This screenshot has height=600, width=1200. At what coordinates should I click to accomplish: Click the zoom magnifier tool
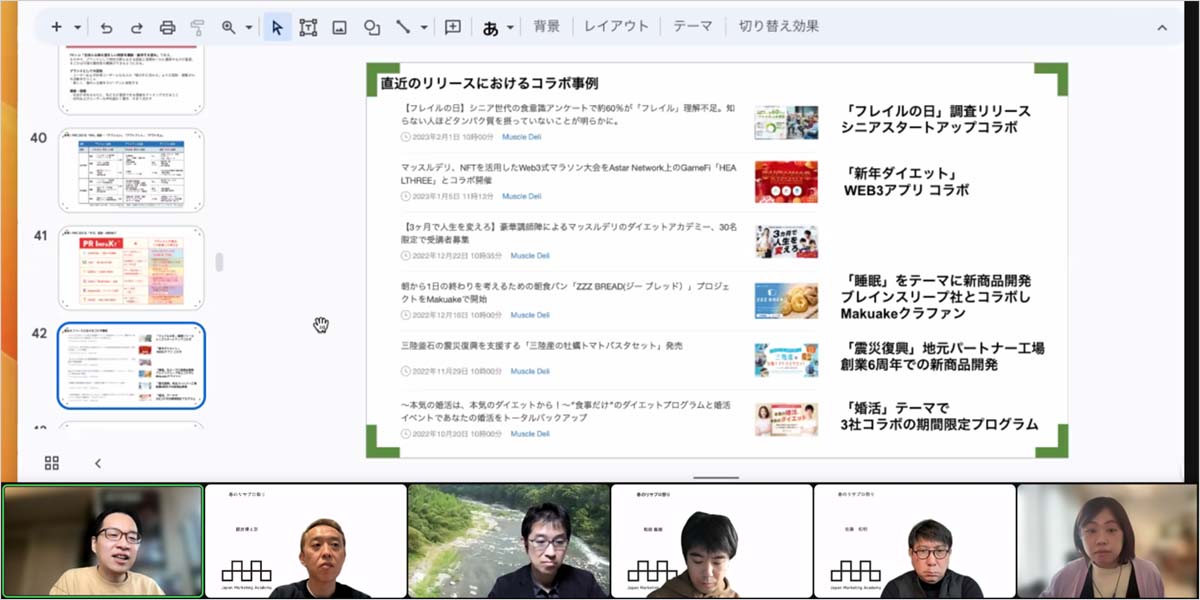[229, 27]
